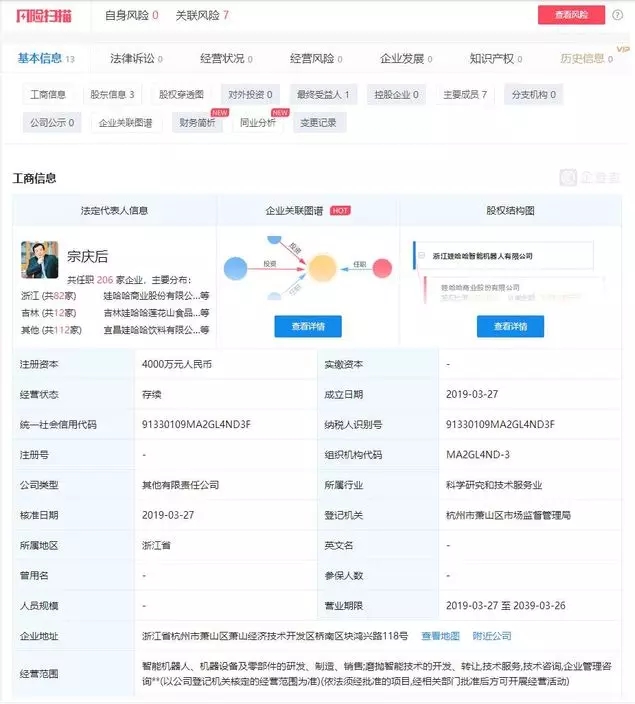Click 查看地图 link
Screen dimensions: 635x704
pyautogui.click(x=441, y=636)
